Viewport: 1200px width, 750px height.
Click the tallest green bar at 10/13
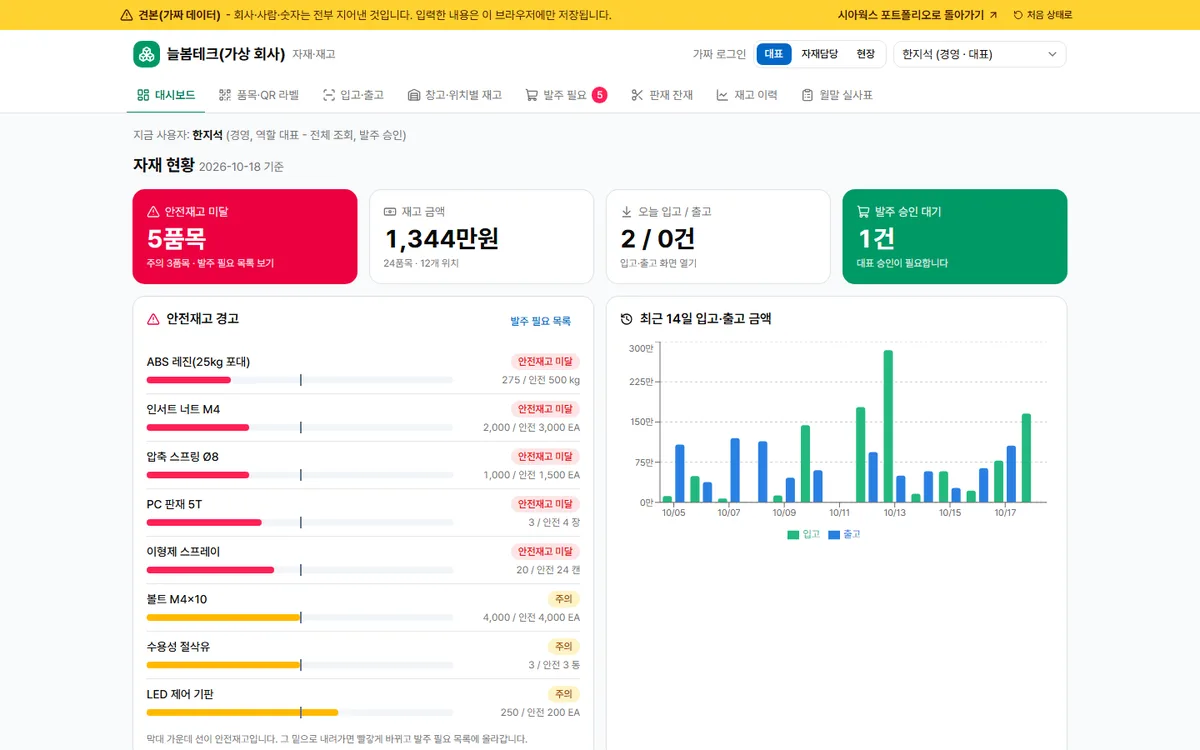click(888, 426)
